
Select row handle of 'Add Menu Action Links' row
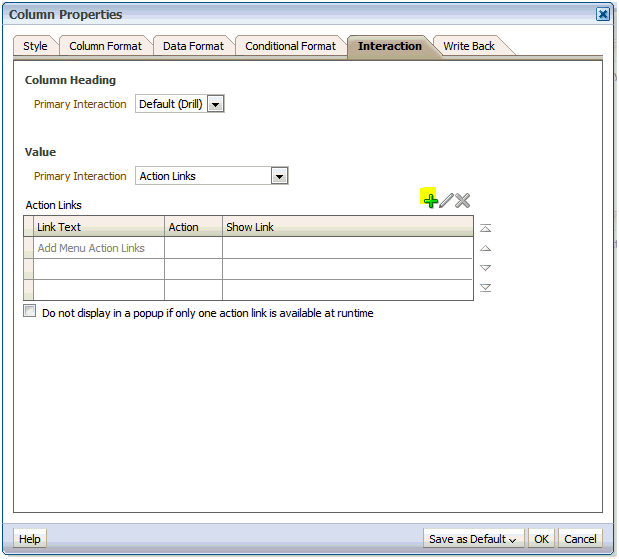[x=28, y=248]
